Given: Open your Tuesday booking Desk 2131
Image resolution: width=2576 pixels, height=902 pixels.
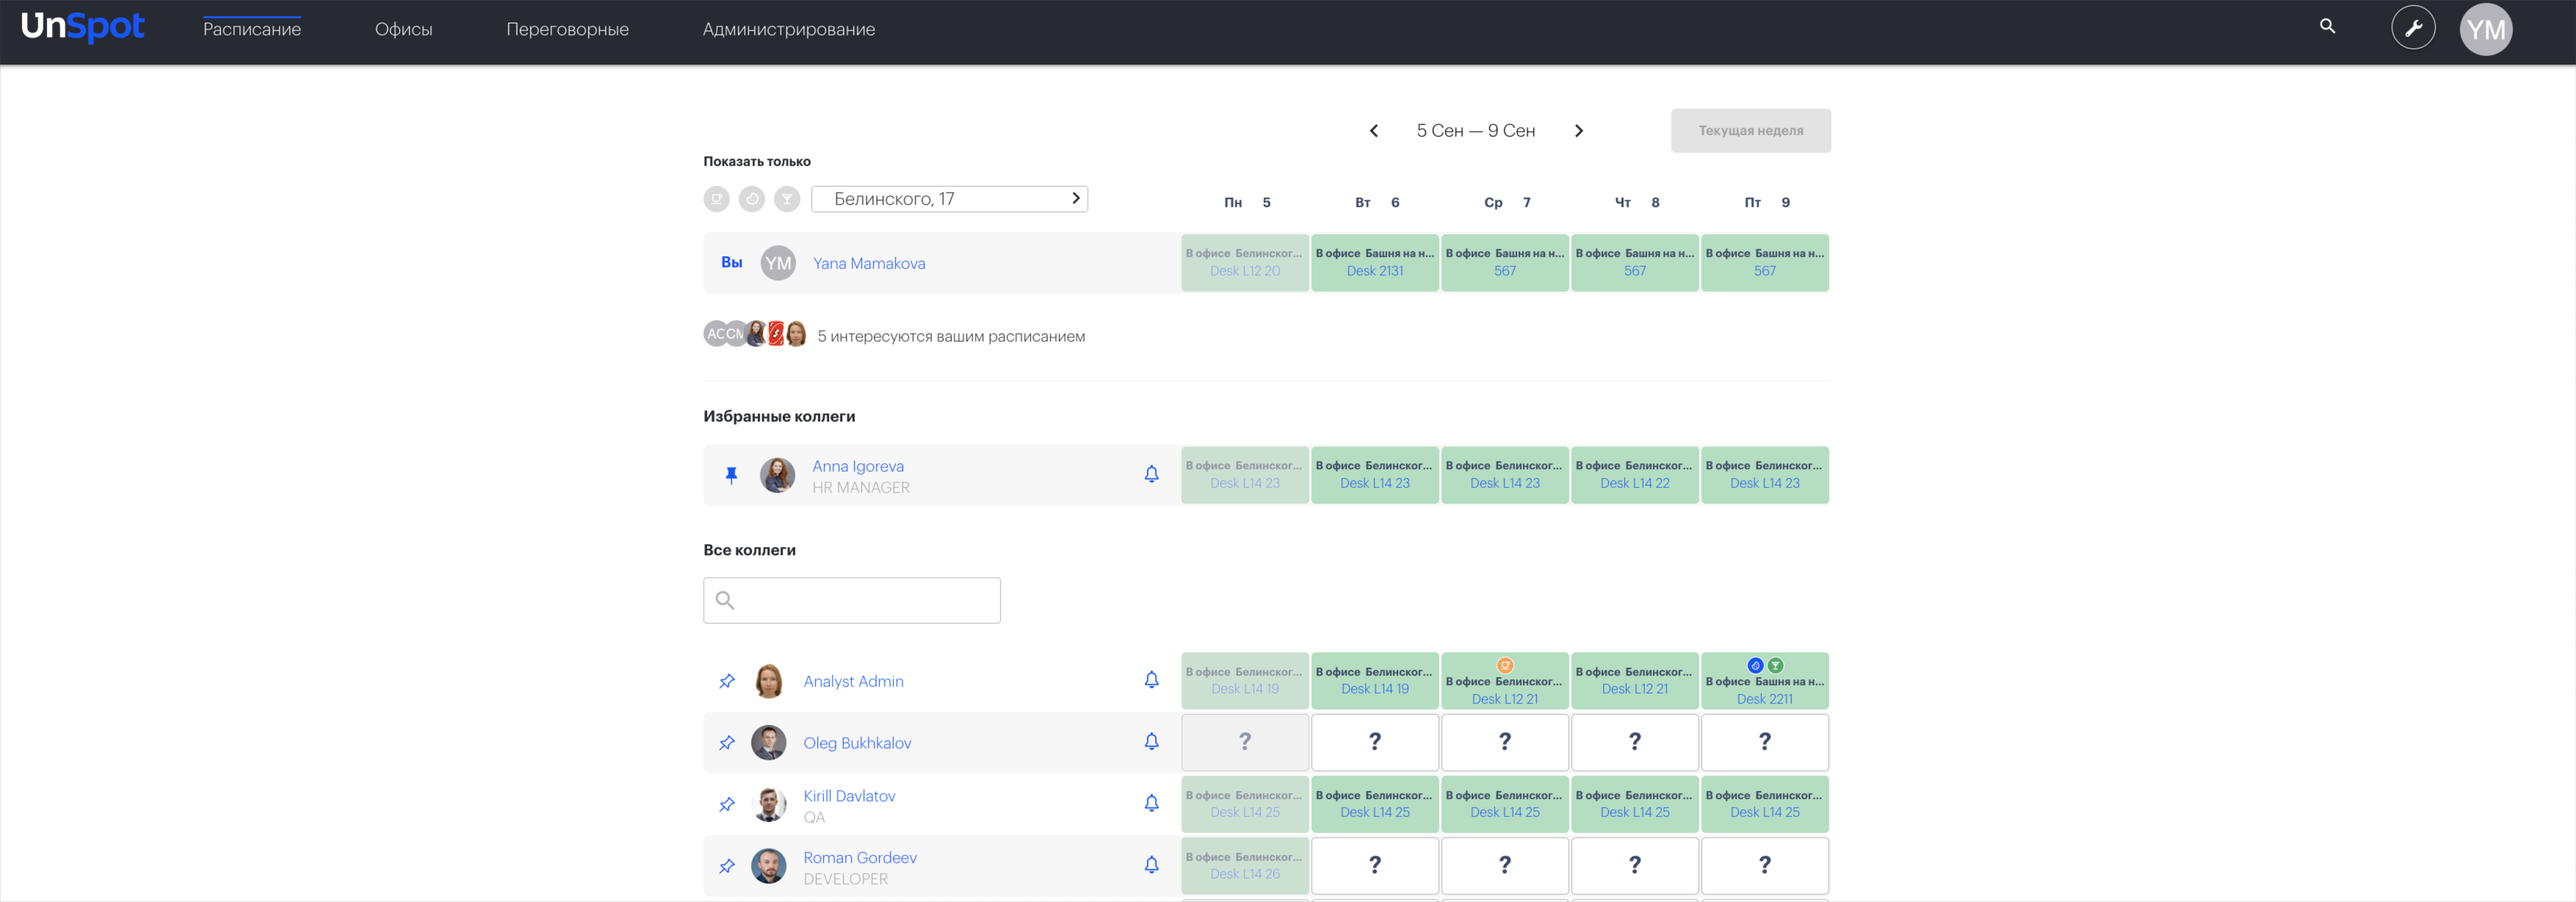Looking at the screenshot, I should pos(1375,263).
